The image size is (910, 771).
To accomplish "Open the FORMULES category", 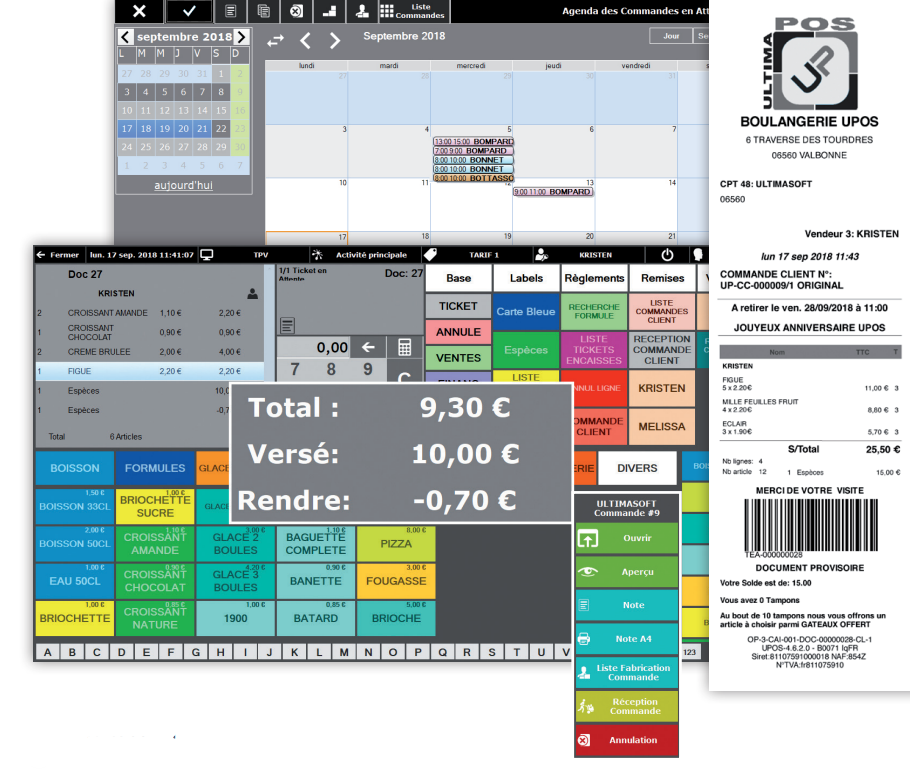I will tap(155, 468).
